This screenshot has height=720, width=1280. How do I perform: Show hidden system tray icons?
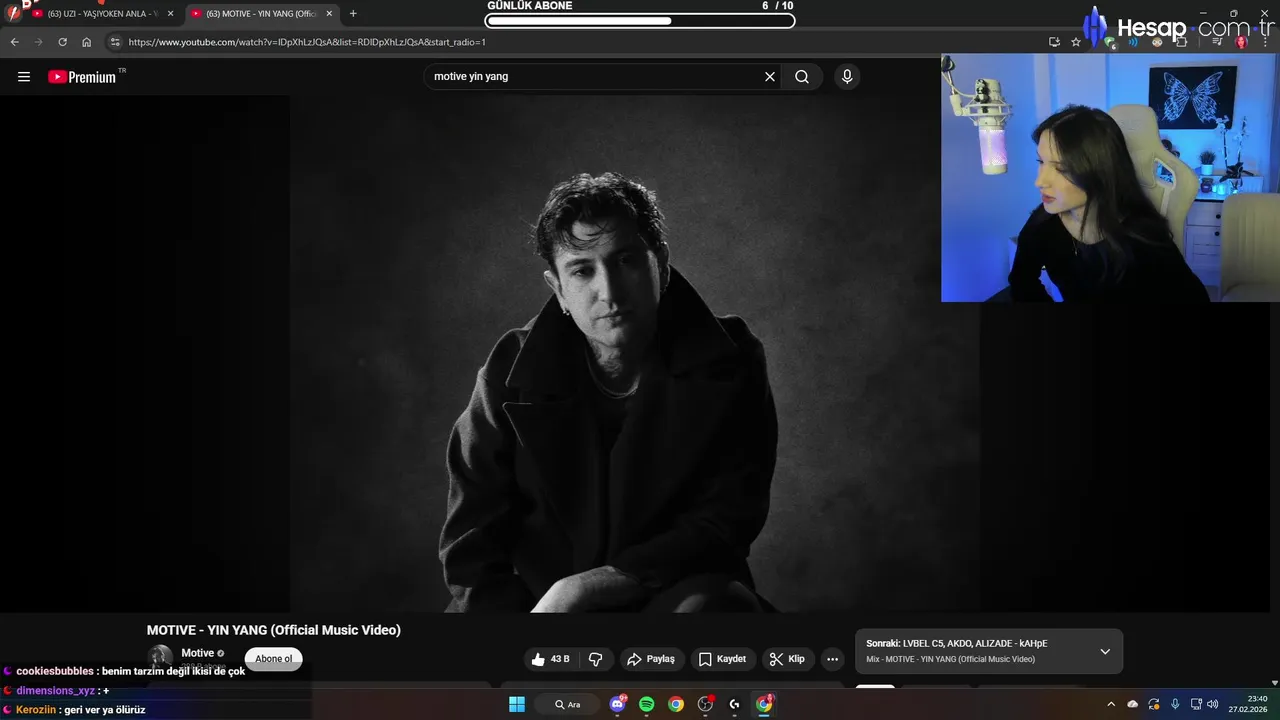1110,704
